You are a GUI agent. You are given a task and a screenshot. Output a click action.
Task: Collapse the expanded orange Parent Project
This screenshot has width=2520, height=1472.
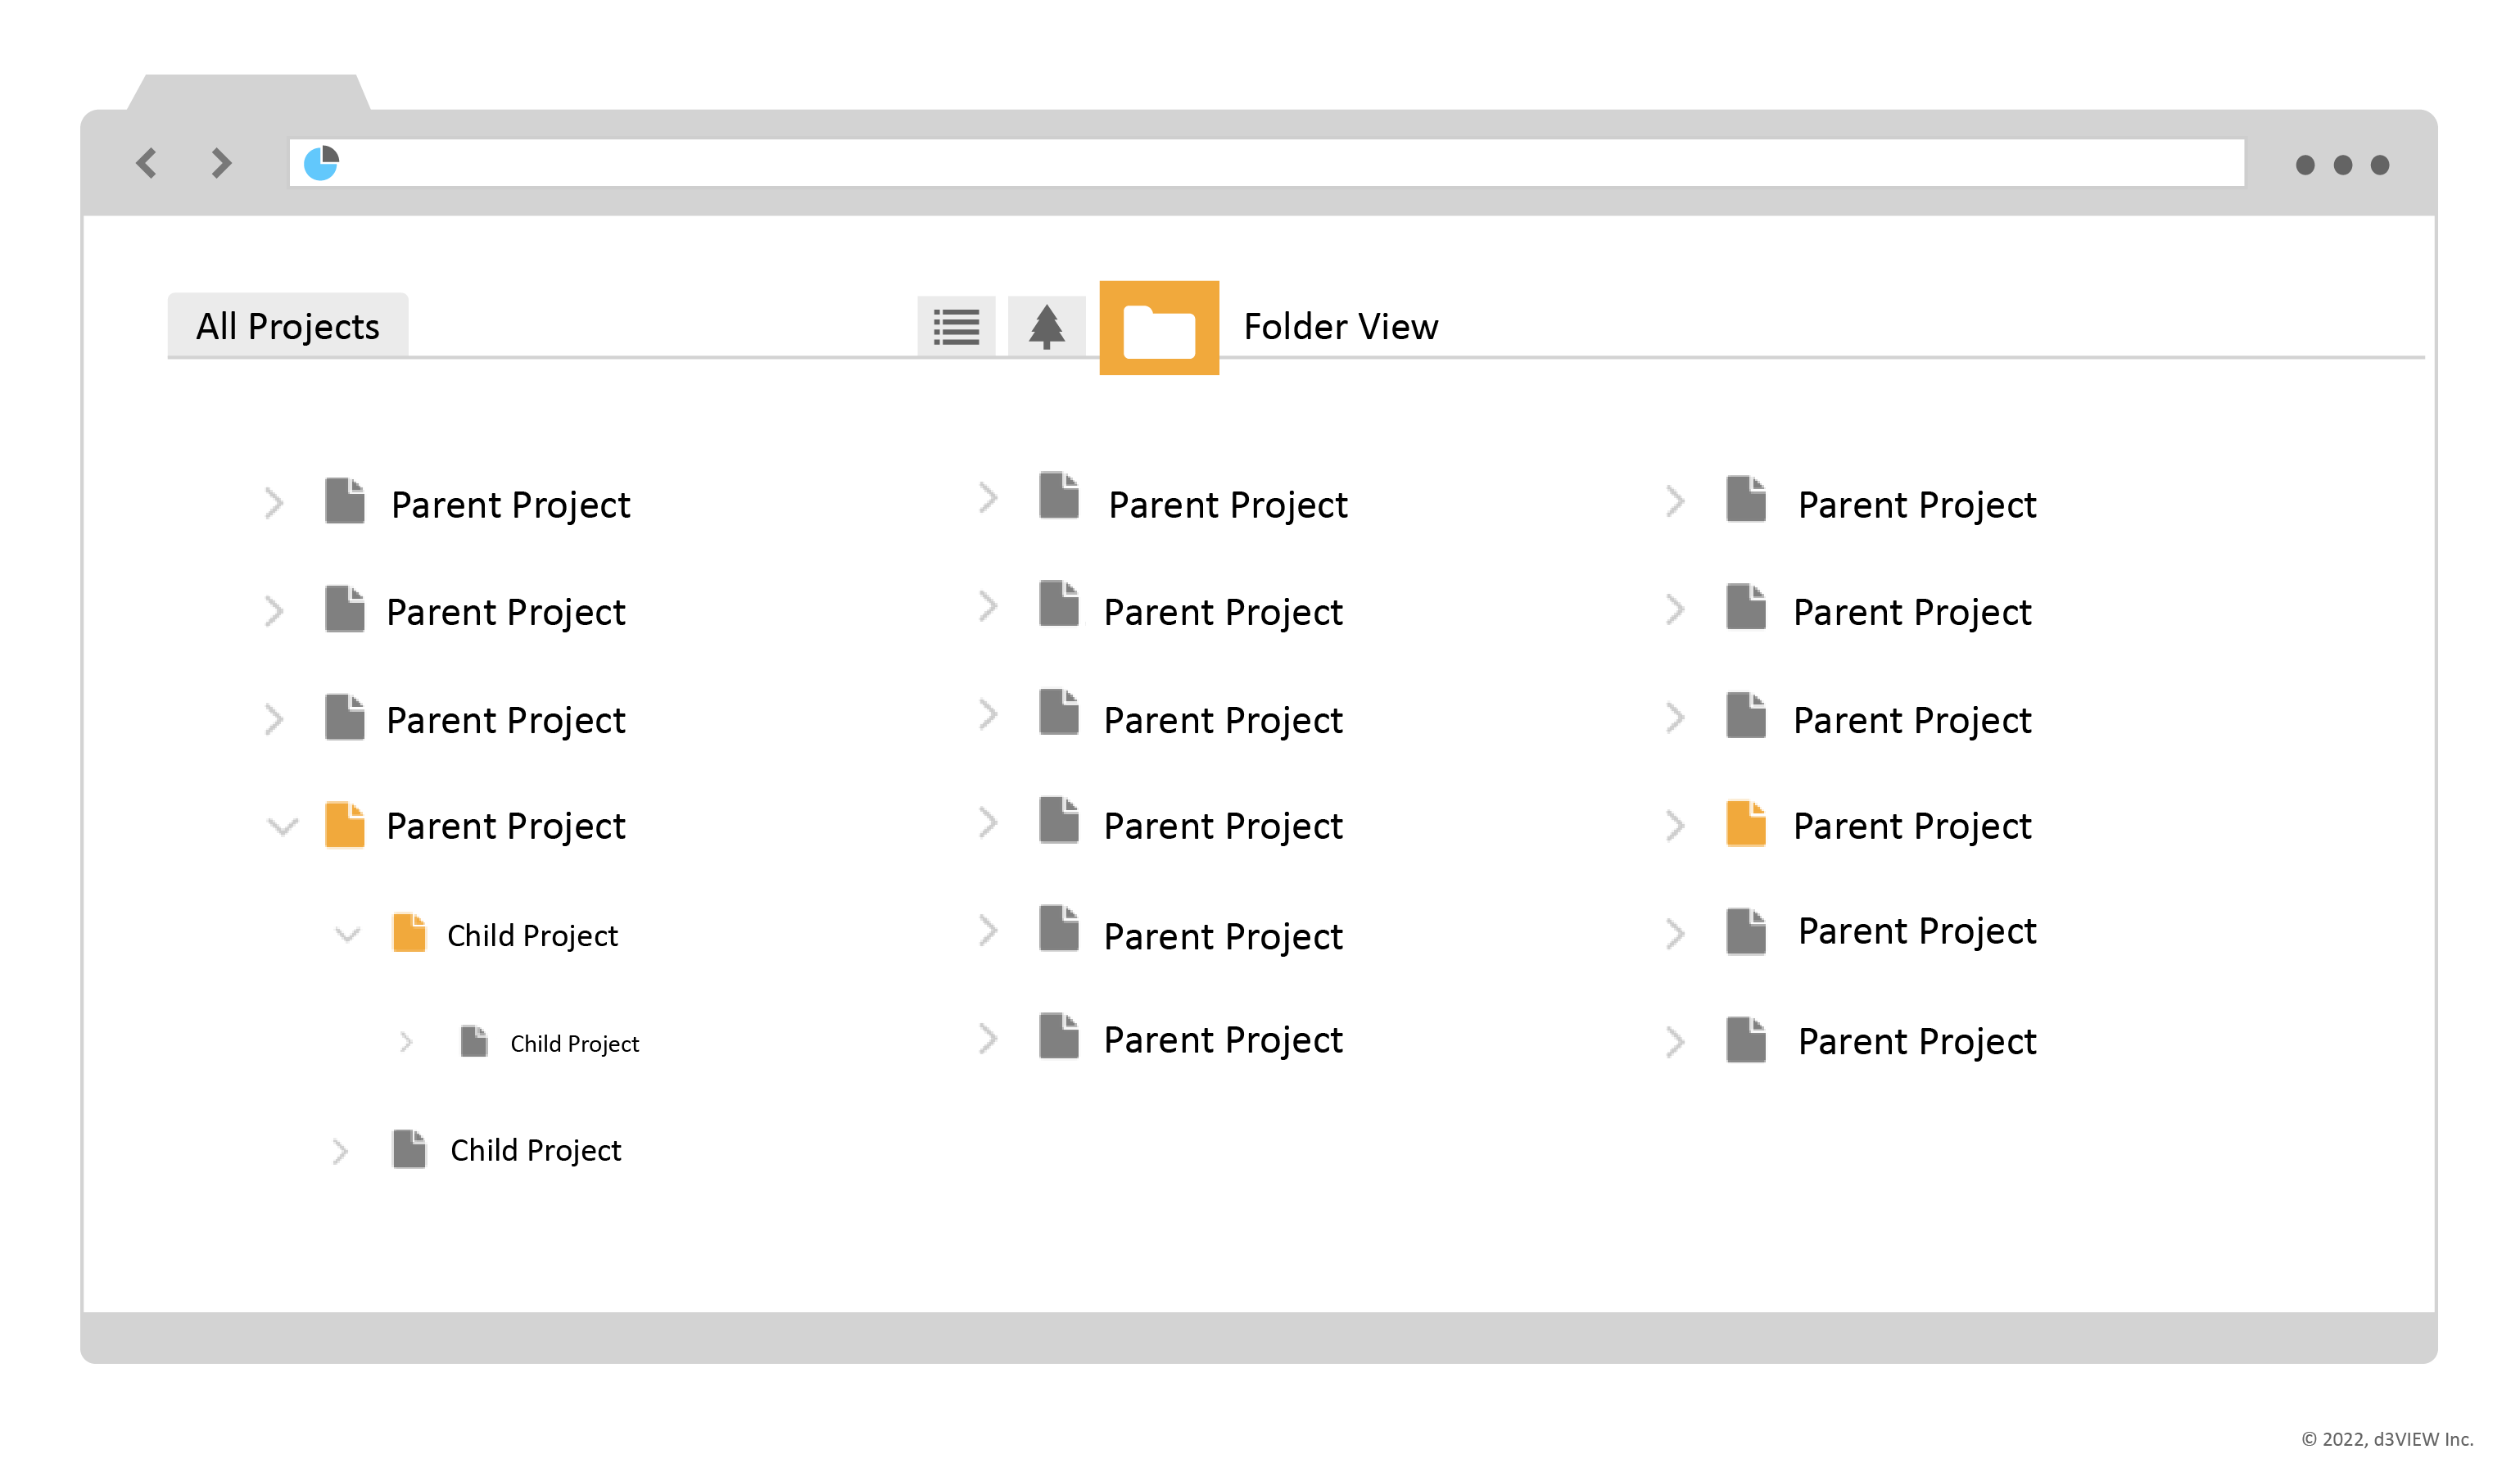point(283,826)
